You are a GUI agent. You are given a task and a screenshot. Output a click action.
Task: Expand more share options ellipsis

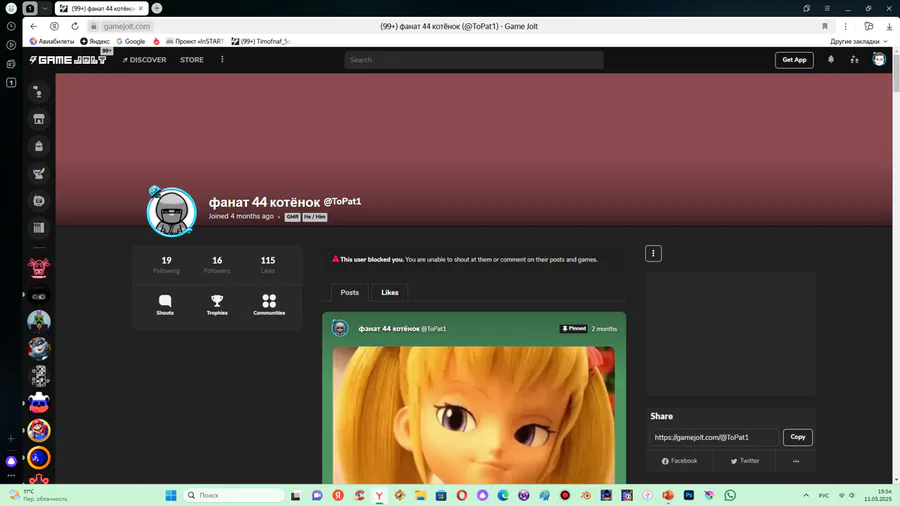tap(796, 461)
